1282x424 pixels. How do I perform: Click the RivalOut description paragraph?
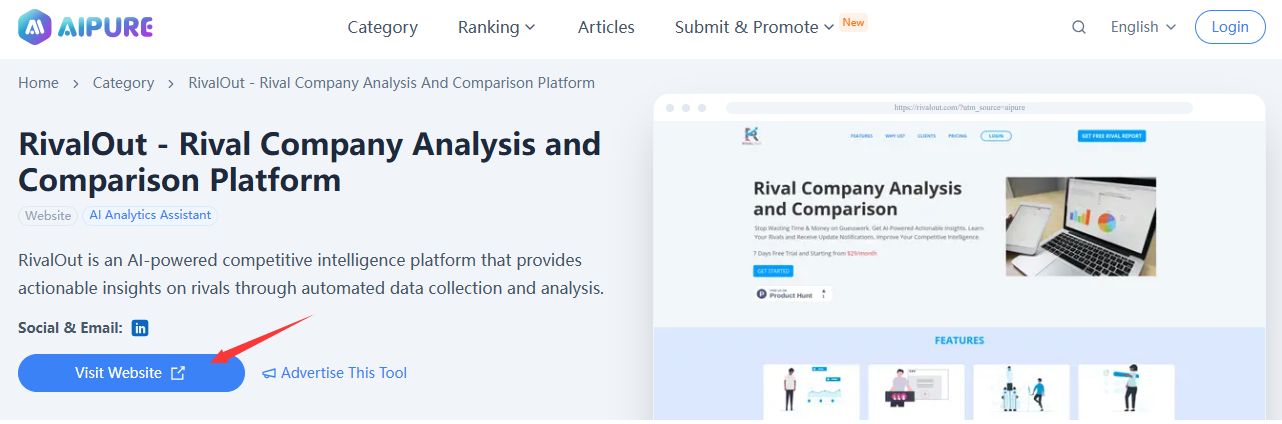coord(311,275)
